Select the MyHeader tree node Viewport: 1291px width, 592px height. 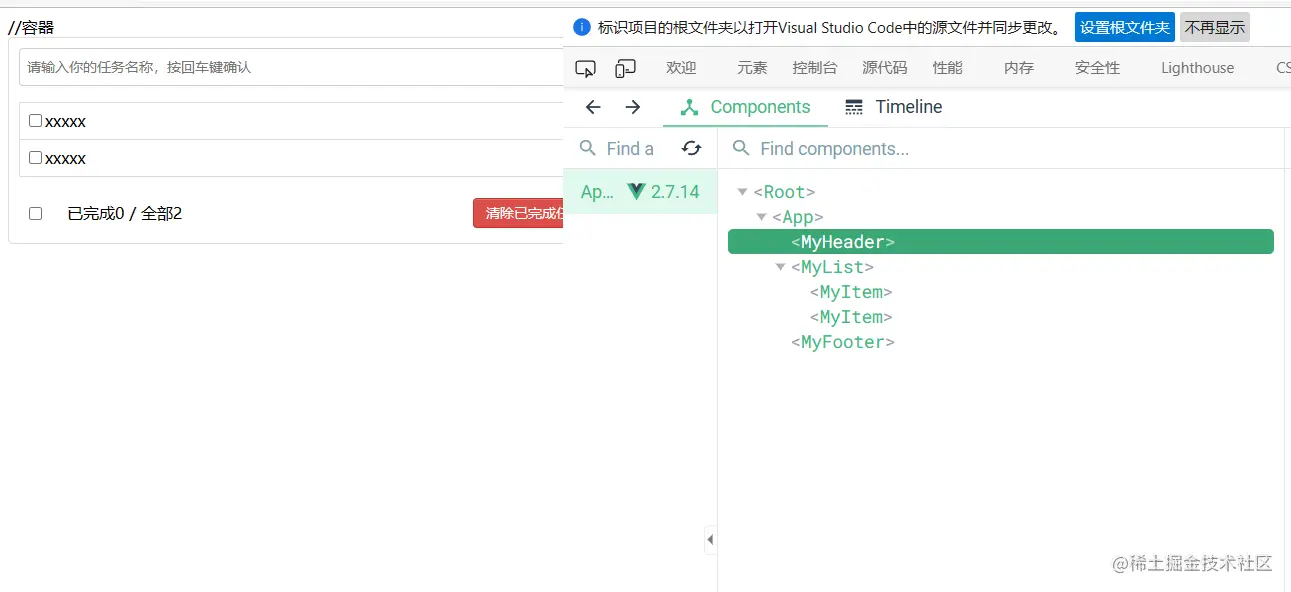pyautogui.click(x=1000, y=242)
